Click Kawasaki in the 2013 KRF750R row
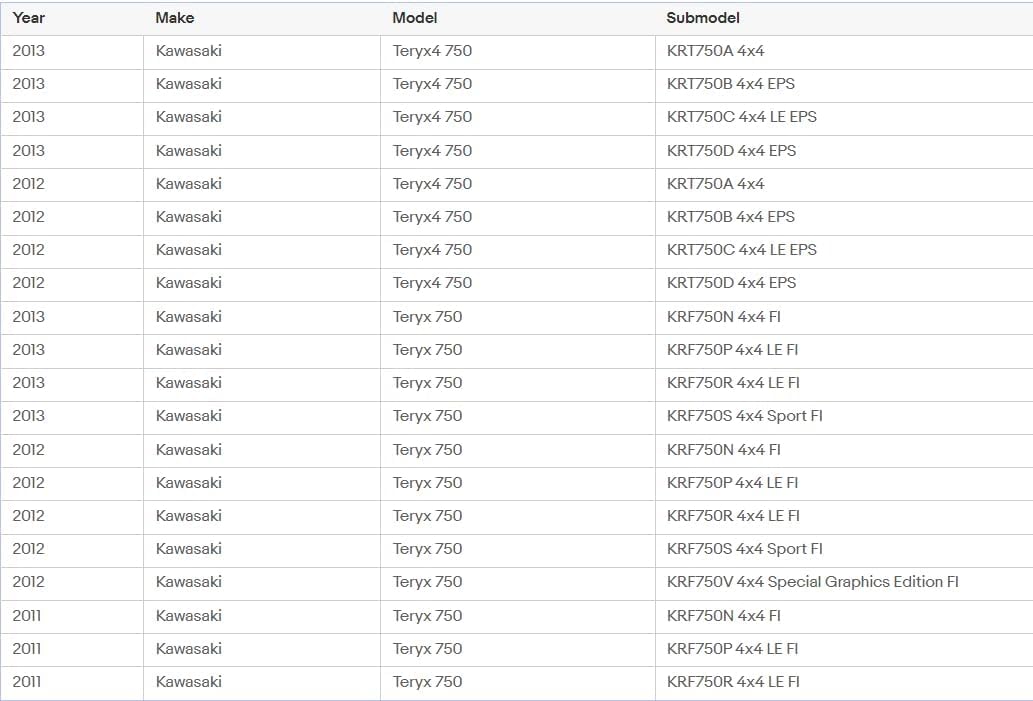Screen dimensions: 1033x701 (x=188, y=382)
